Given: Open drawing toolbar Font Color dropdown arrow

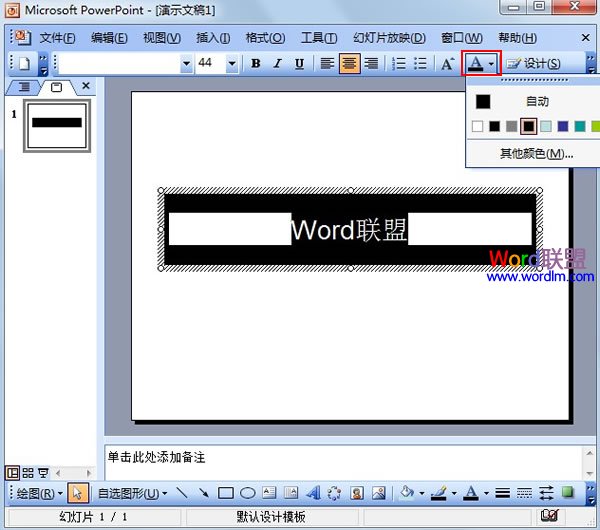Looking at the screenshot, I should point(486,493).
